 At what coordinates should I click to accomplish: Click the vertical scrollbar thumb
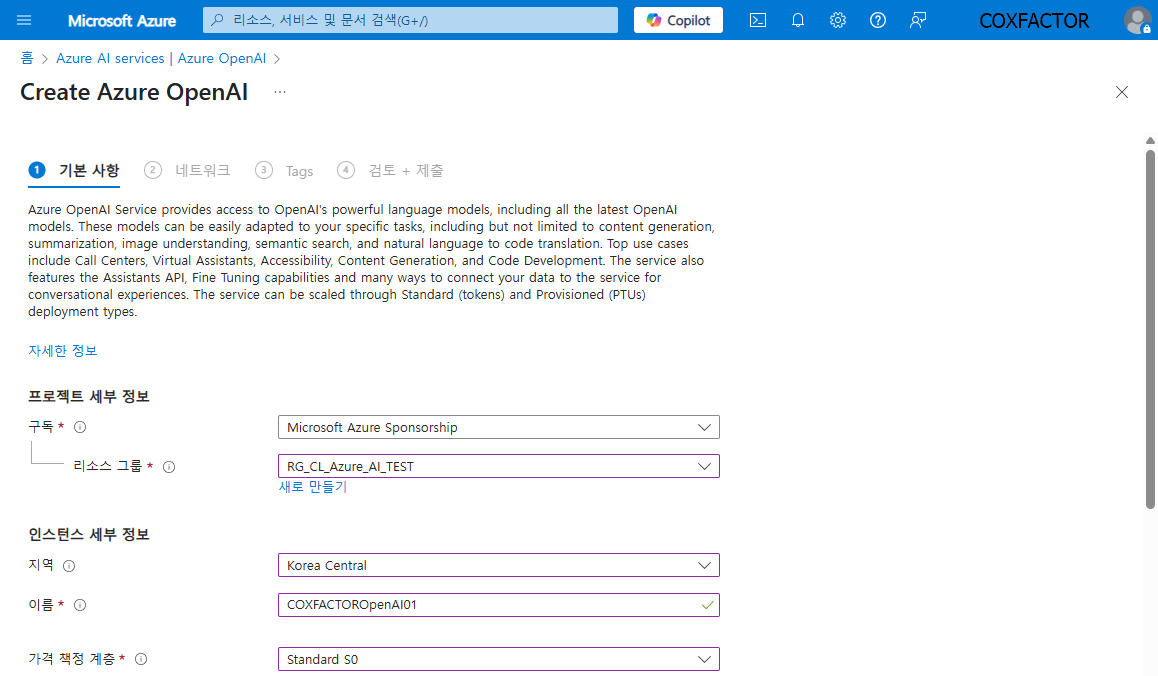(x=1150, y=330)
